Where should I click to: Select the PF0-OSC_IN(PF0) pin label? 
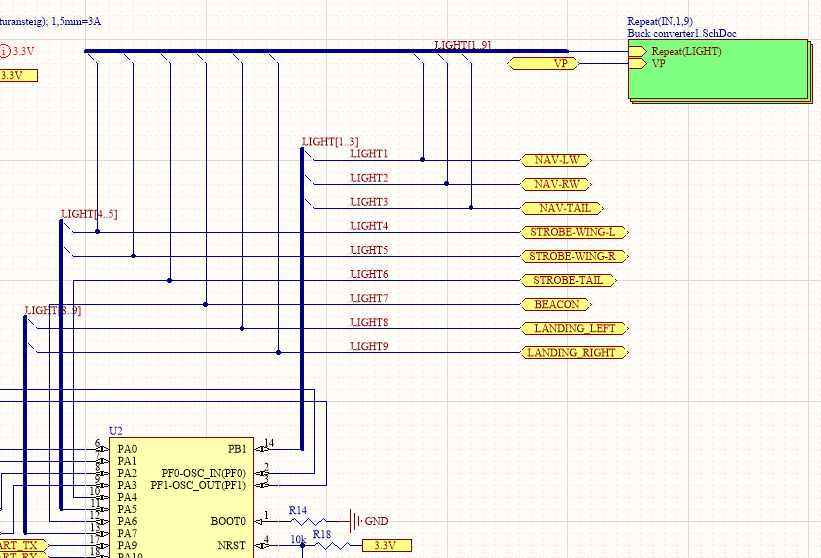(x=204, y=473)
